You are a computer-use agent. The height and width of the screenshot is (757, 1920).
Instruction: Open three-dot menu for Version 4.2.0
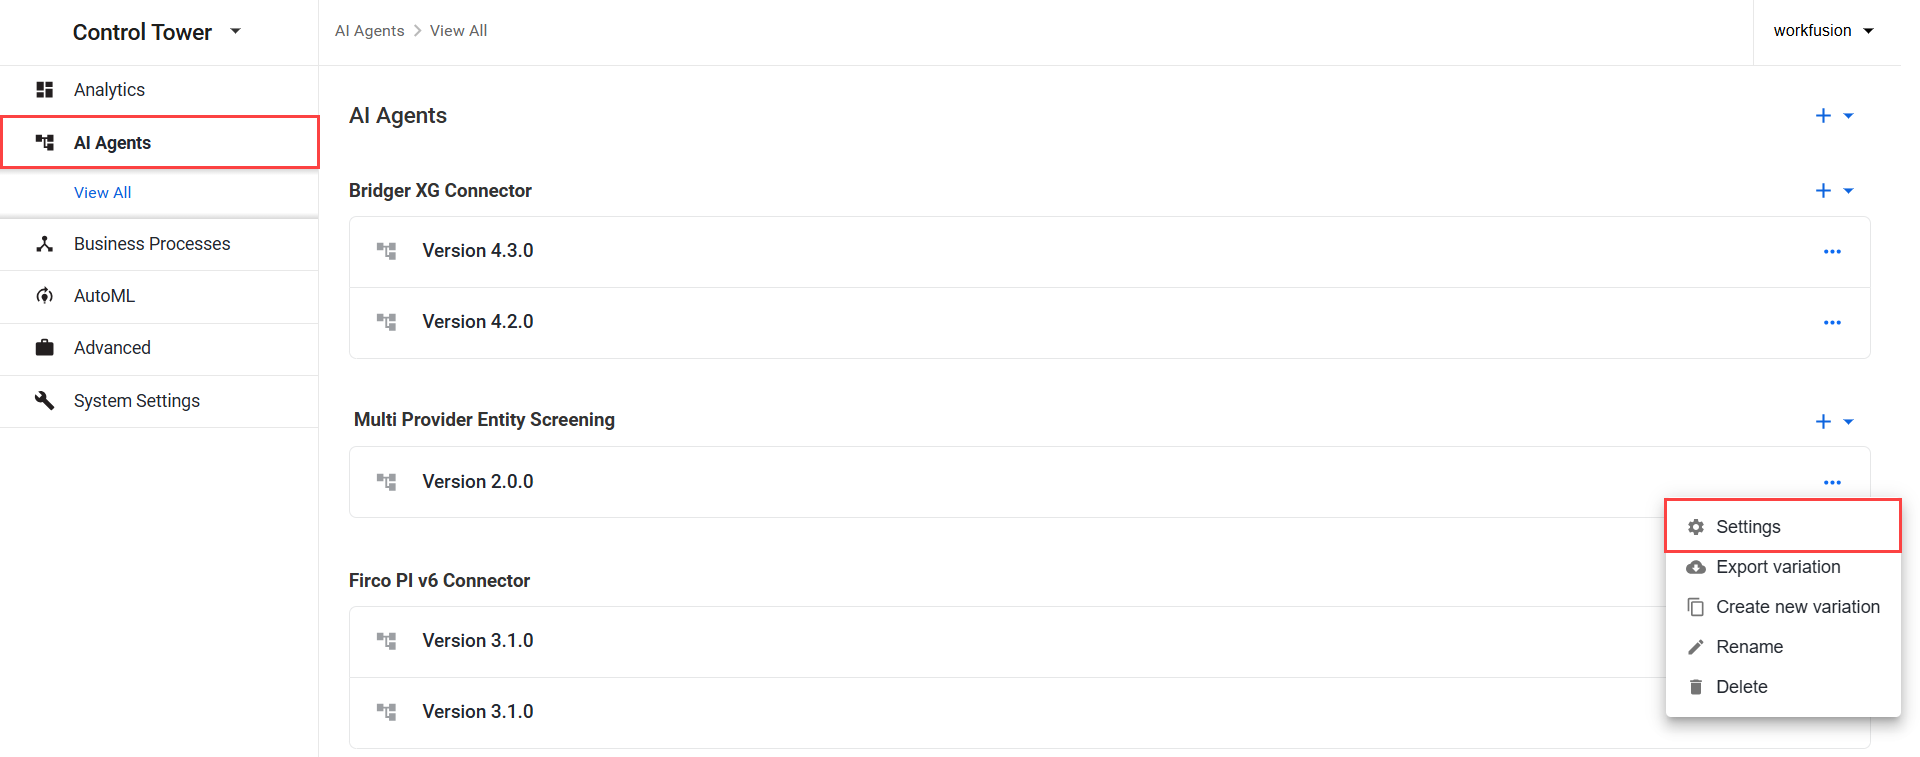click(x=1832, y=323)
